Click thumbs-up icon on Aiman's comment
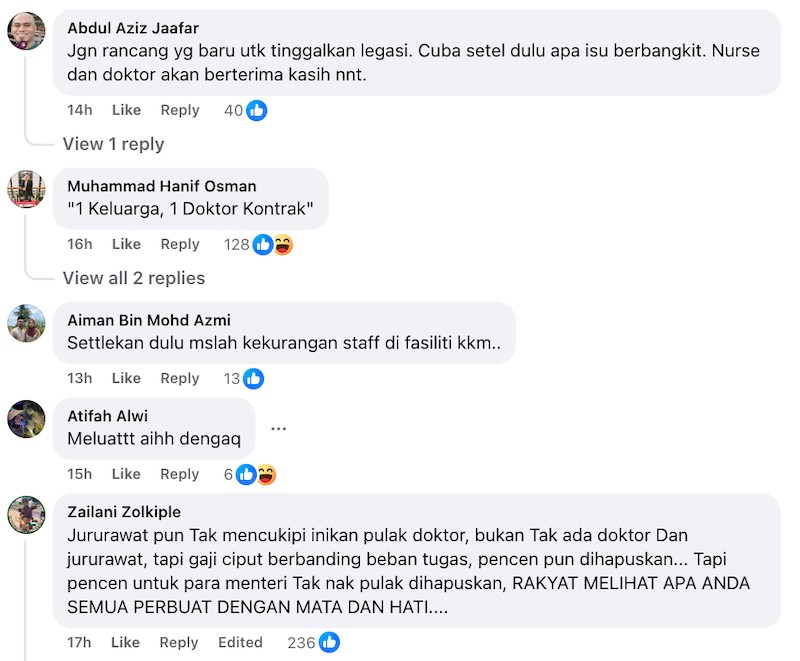The height and width of the screenshot is (661, 800). coord(254,378)
